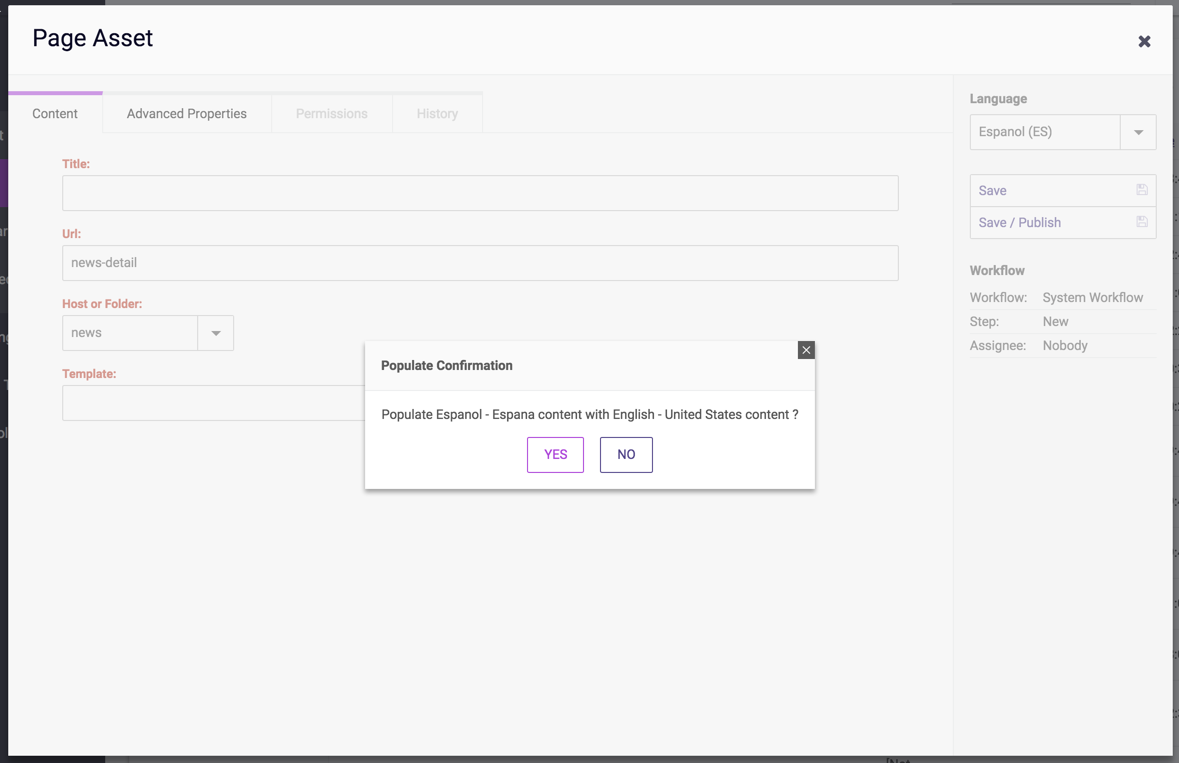
Task: Expand the Language dropdown arrow
Action: point(1138,132)
